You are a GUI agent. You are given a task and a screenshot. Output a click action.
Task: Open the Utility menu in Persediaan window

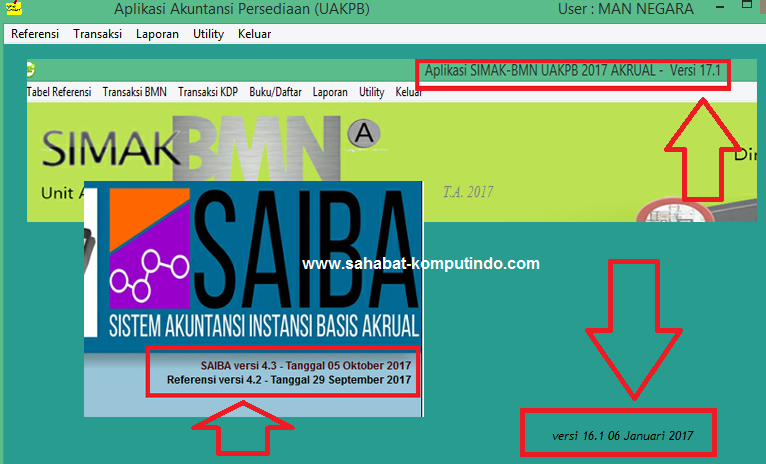click(x=208, y=34)
